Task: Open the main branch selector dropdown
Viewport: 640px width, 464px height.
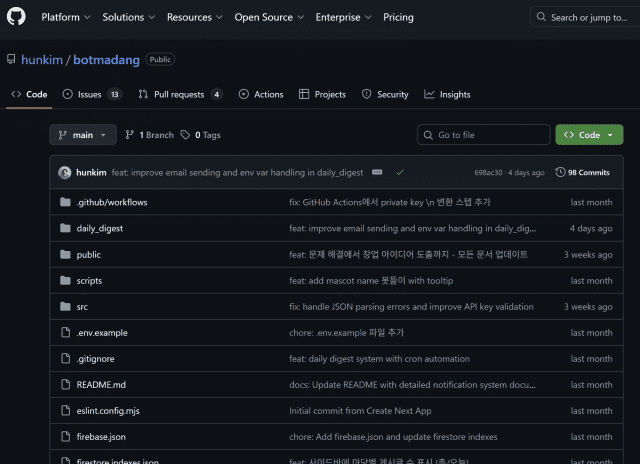Action: coord(83,135)
